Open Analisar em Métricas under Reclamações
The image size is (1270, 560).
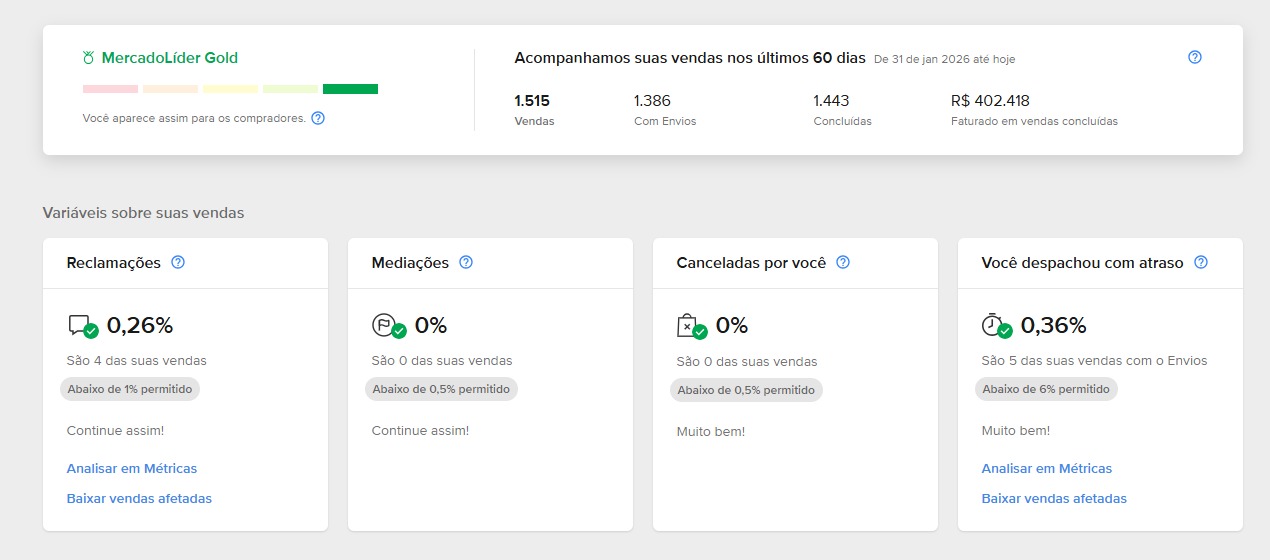click(132, 468)
